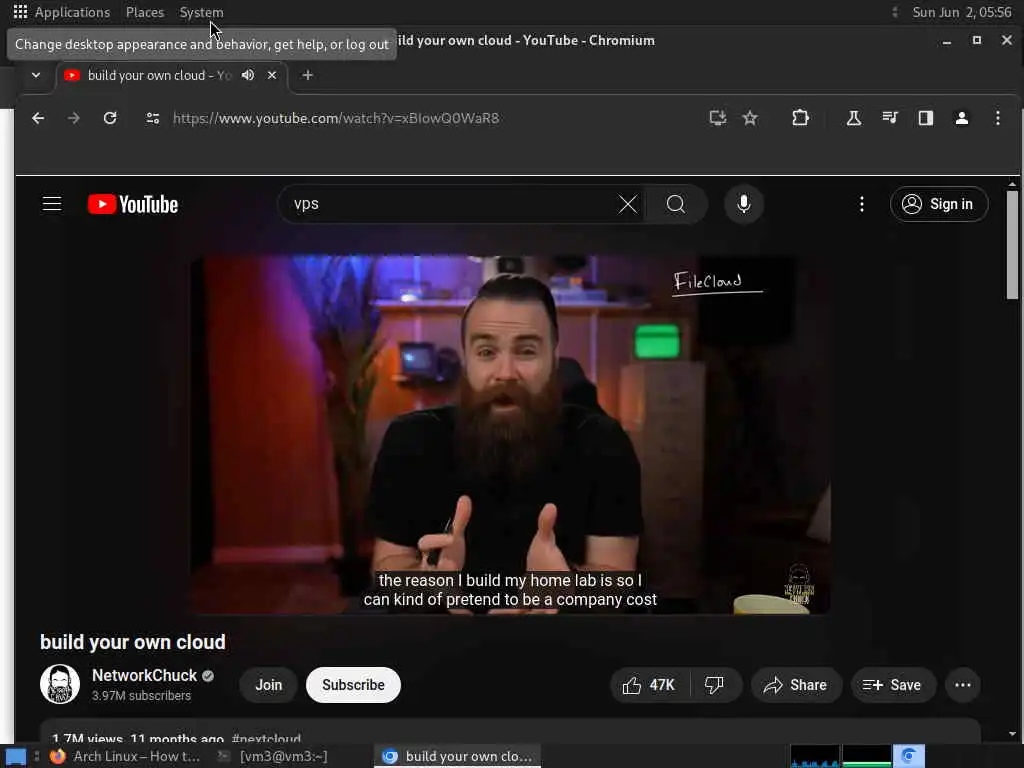Viewport: 1024px width, 768px height.
Task: Click the 'build your own cloud' video title
Action: 133,642
